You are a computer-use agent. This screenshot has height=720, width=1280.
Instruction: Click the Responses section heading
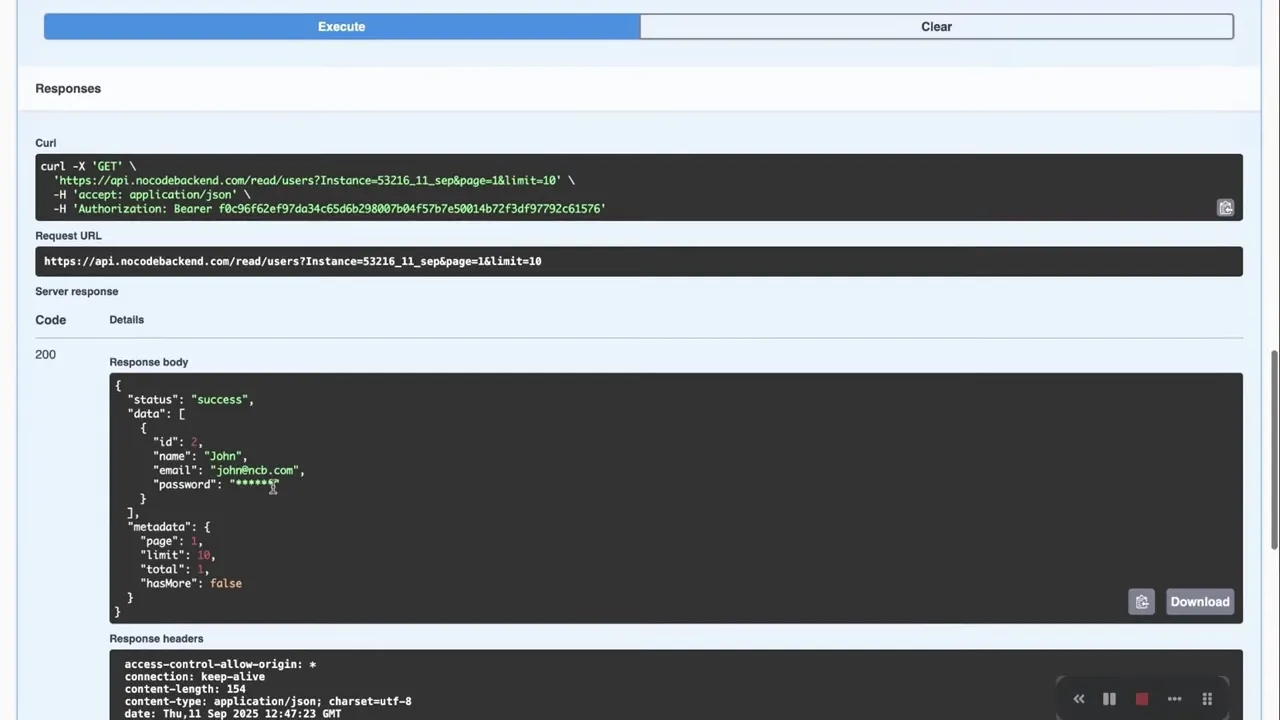[x=68, y=89]
